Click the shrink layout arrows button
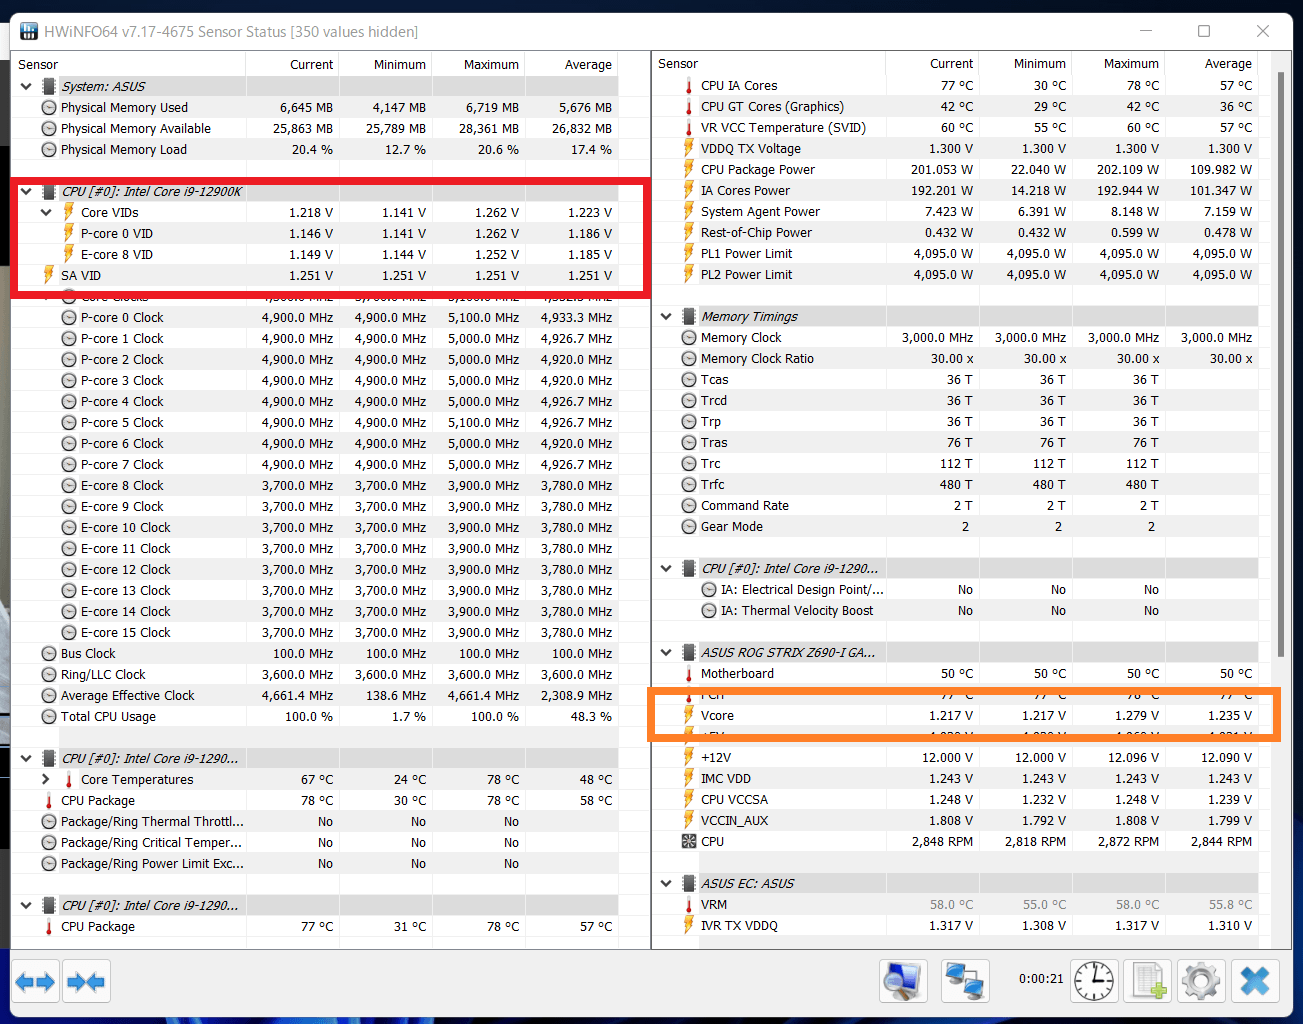The image size is (1303, 1024). coord(86,982)
